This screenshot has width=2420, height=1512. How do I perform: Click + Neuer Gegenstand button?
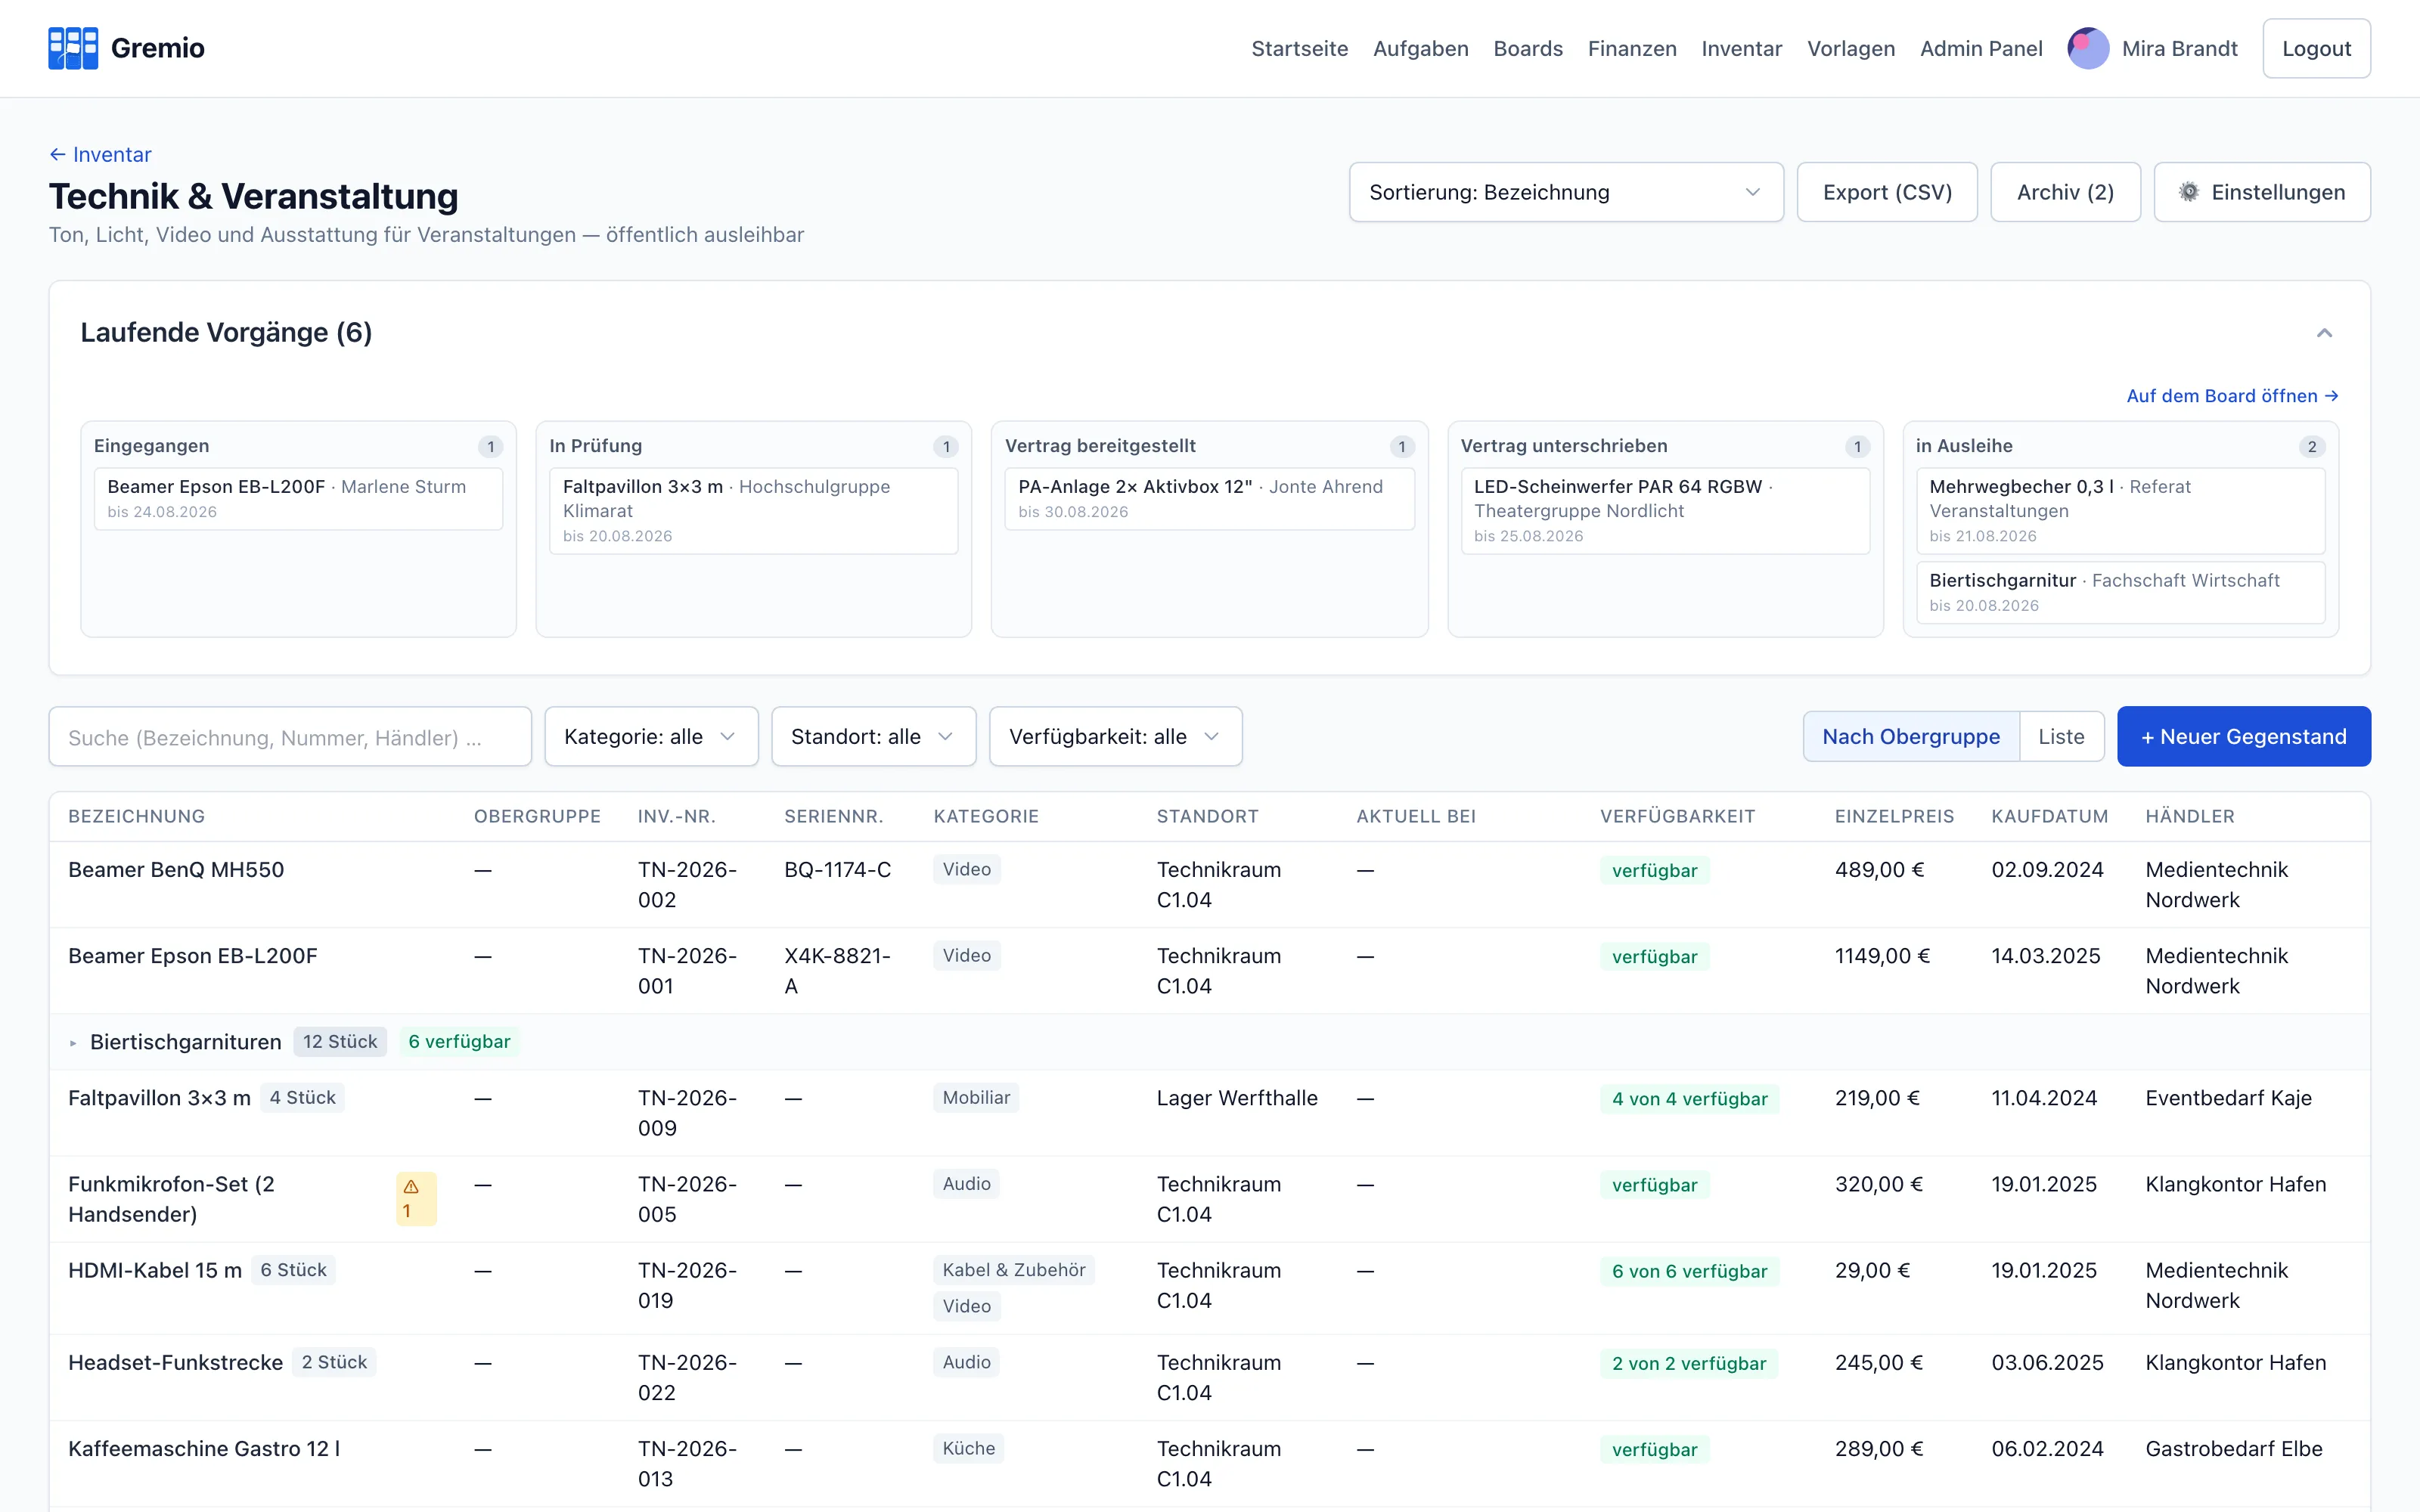[2243, 737]
